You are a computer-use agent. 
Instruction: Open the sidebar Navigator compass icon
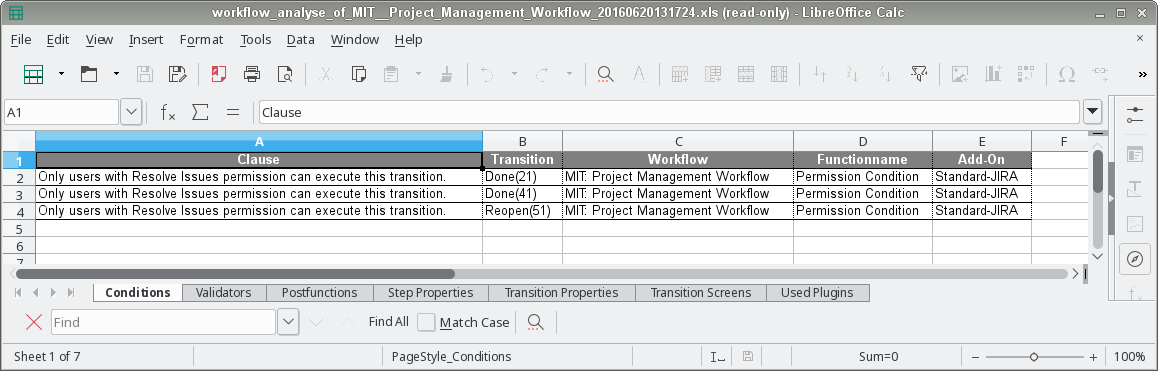(1135, 259)
